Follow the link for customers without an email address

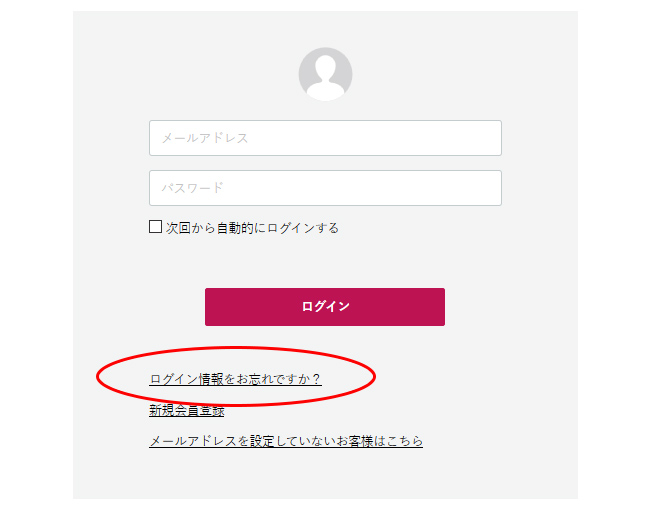[x=286, y=441]
